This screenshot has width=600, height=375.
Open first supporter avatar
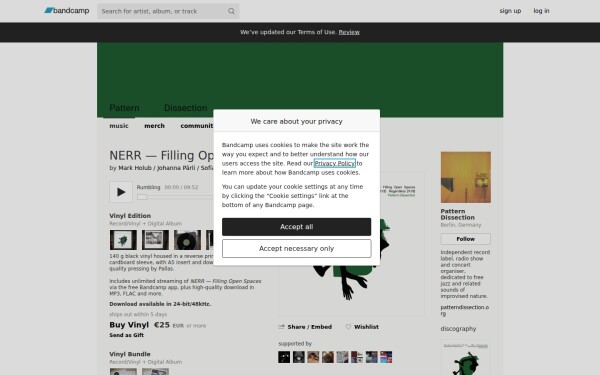284,357
